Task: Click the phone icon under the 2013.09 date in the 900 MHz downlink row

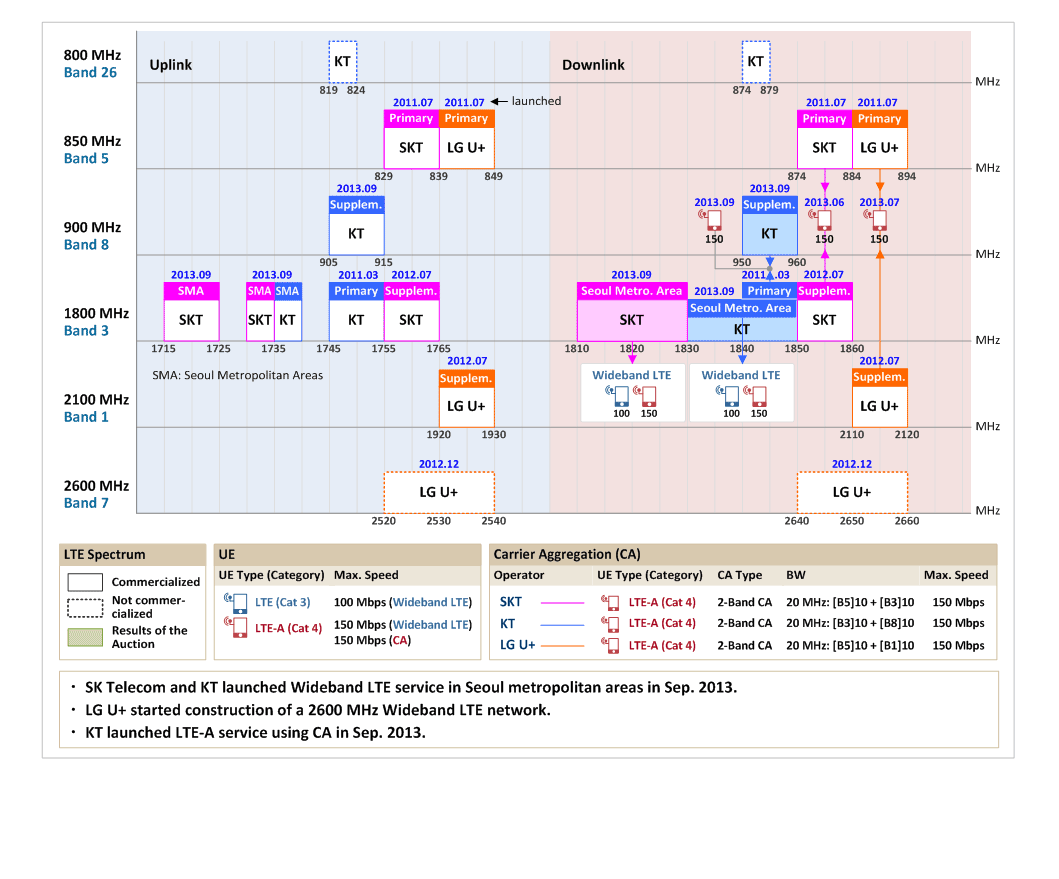Action: [x=711, y=220]
